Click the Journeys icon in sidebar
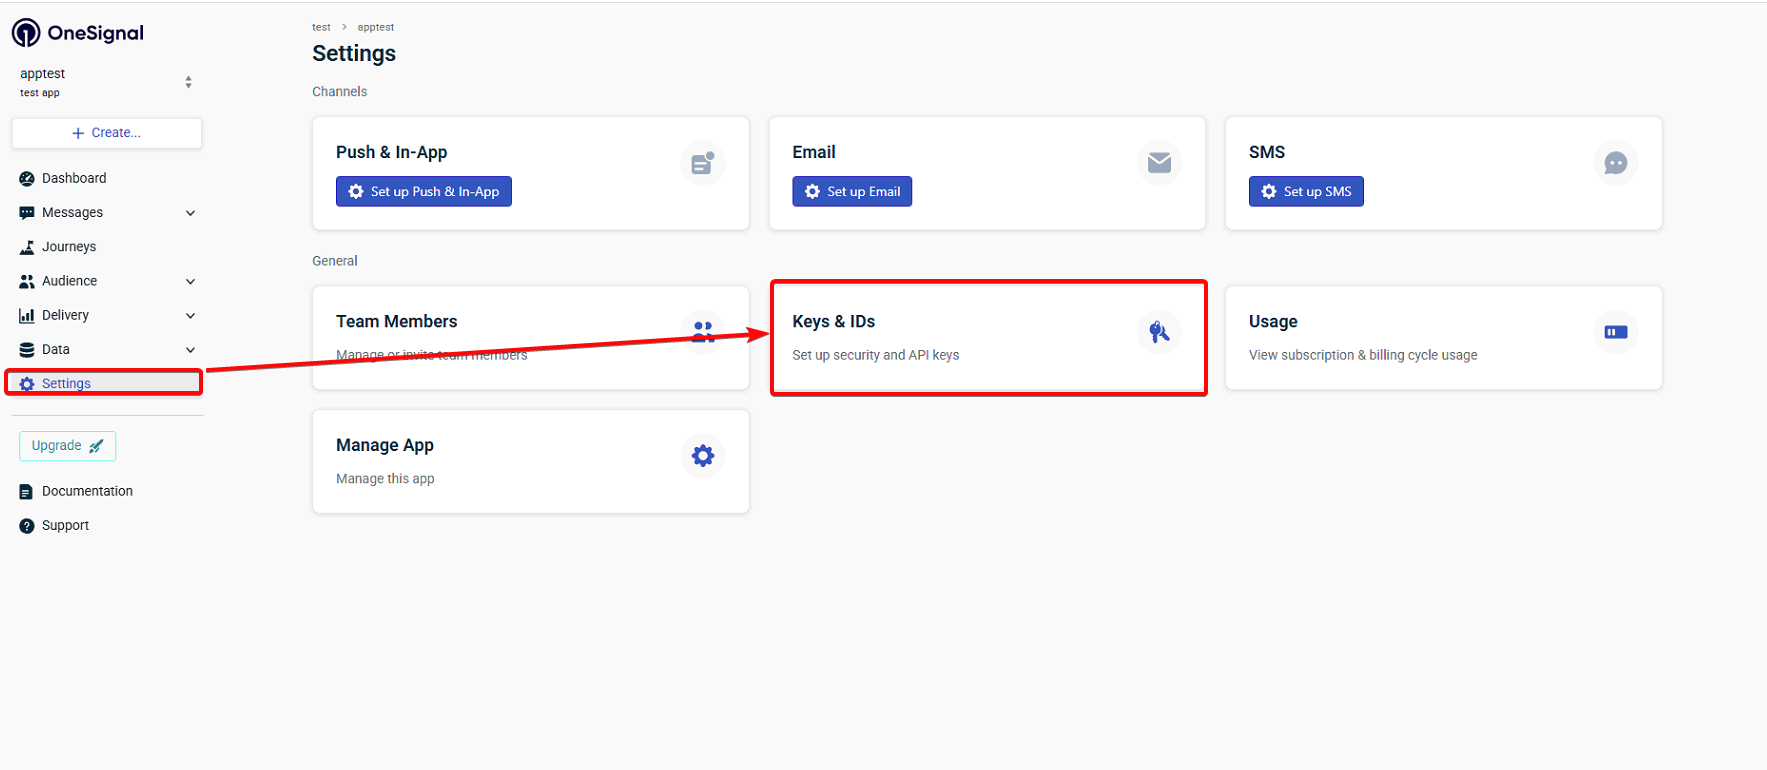Screen dimensions: 1767x770 [x=27, y=247]
